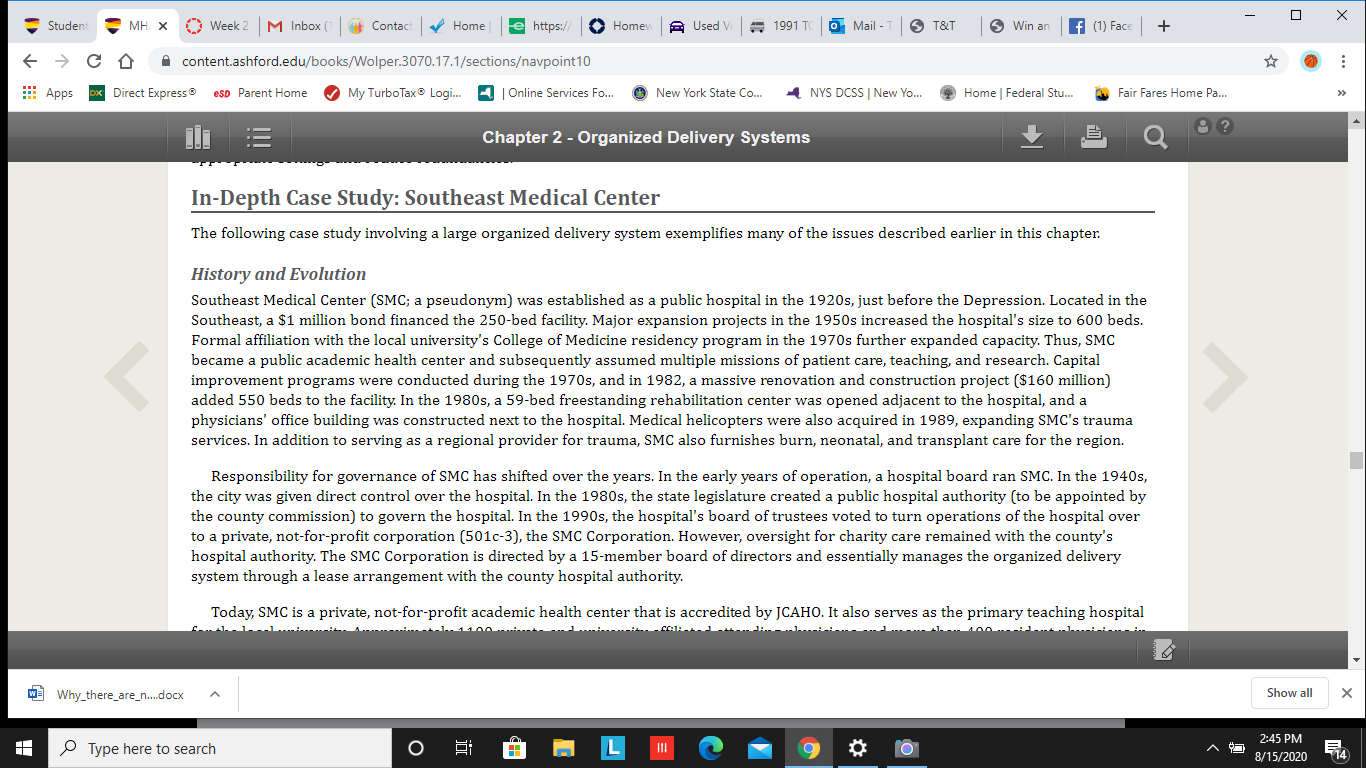Click the History and Evolution heading

[x=279, y=274]
